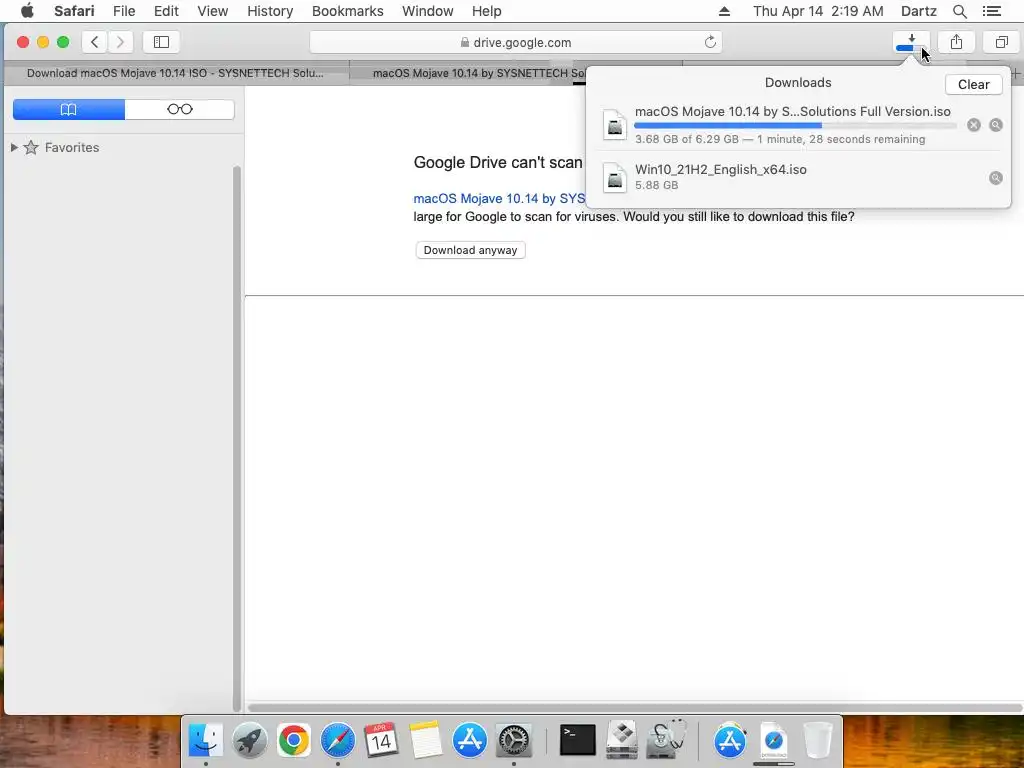Open Notification Center in menu bar
This screenshot has width=1024, height=768.
point(991,11)
